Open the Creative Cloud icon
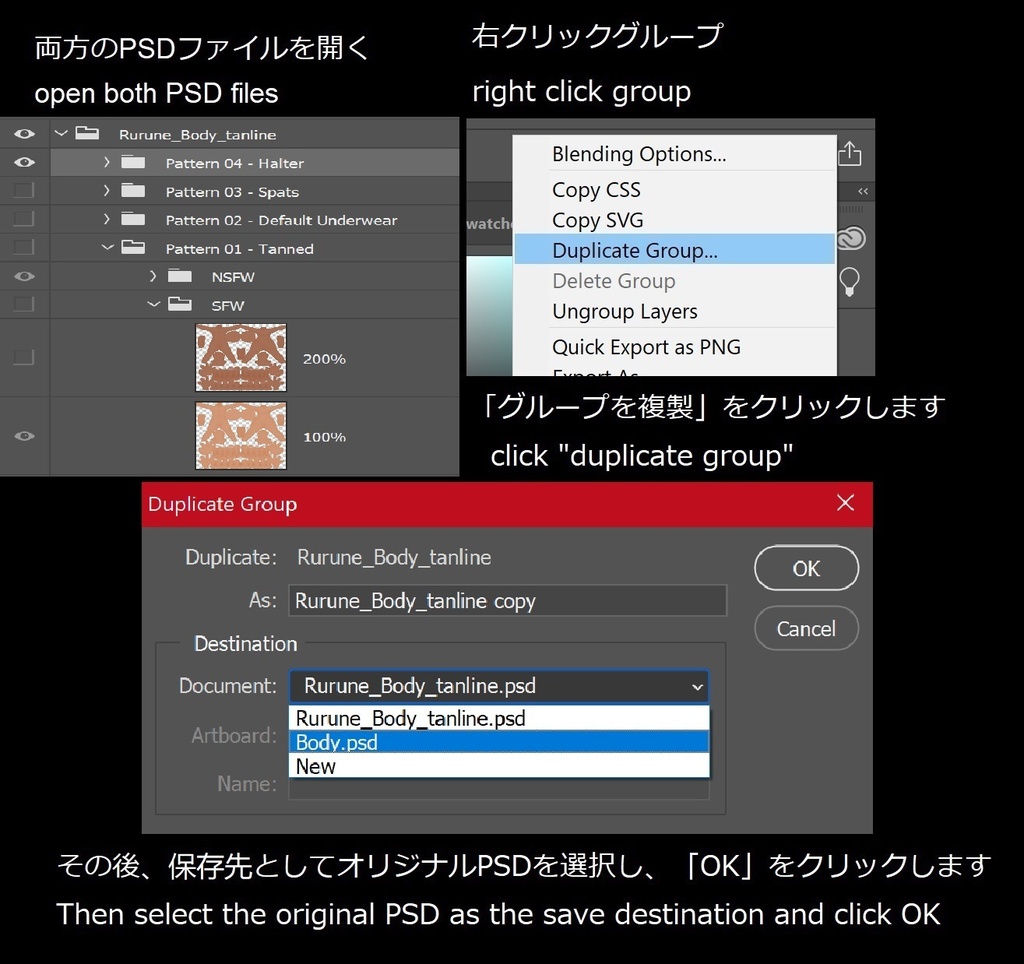Image resolution: width=1024 pixels, height=964 pixels. coord(849,238)
